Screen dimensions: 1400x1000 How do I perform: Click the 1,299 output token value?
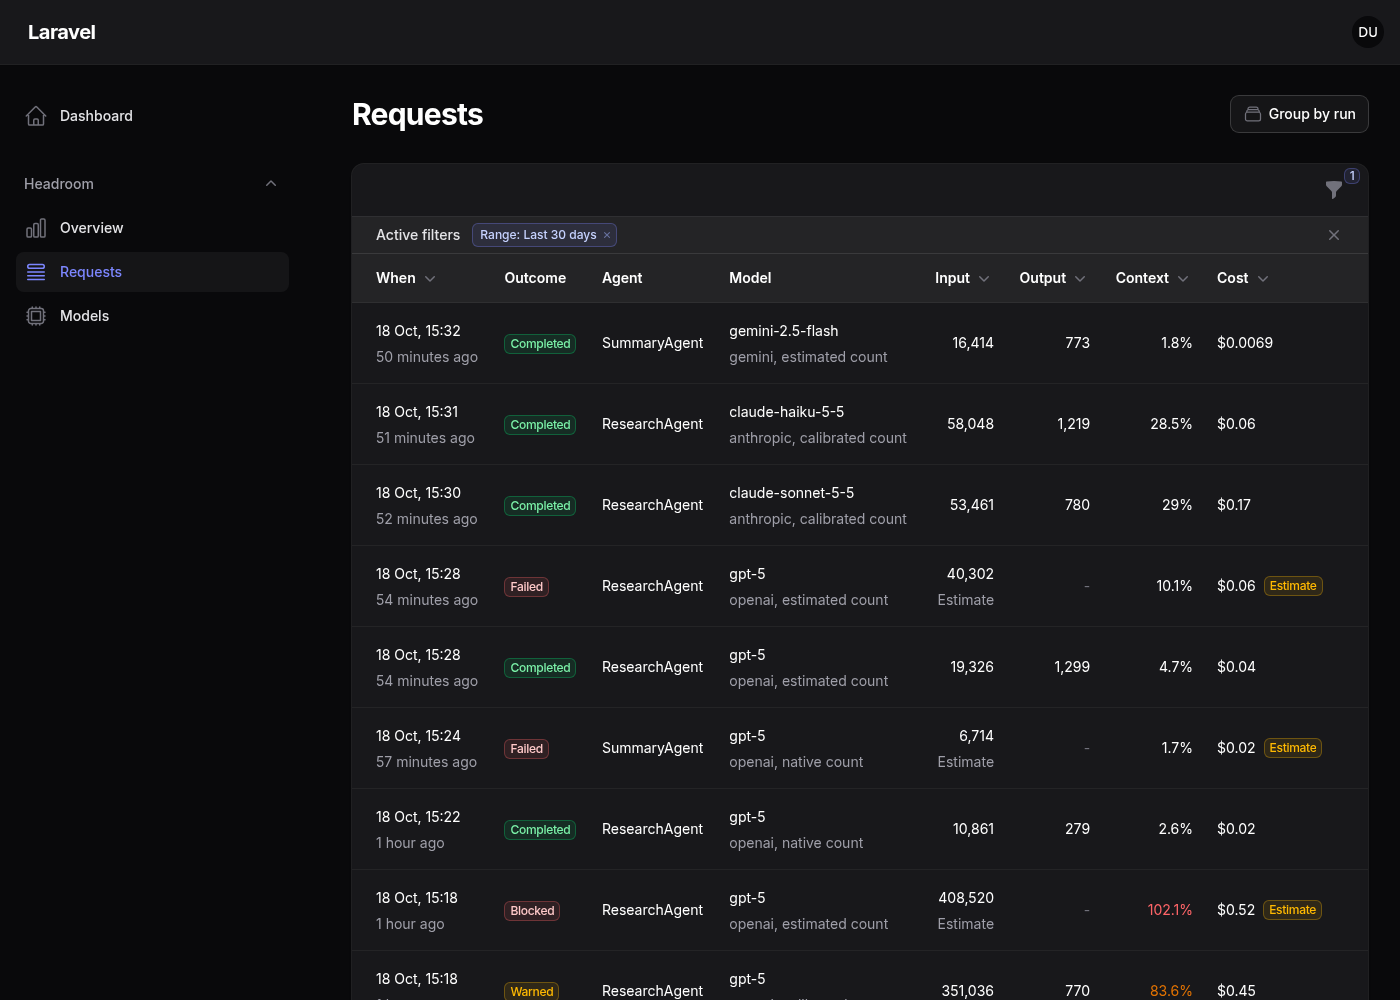[1072, 667]
